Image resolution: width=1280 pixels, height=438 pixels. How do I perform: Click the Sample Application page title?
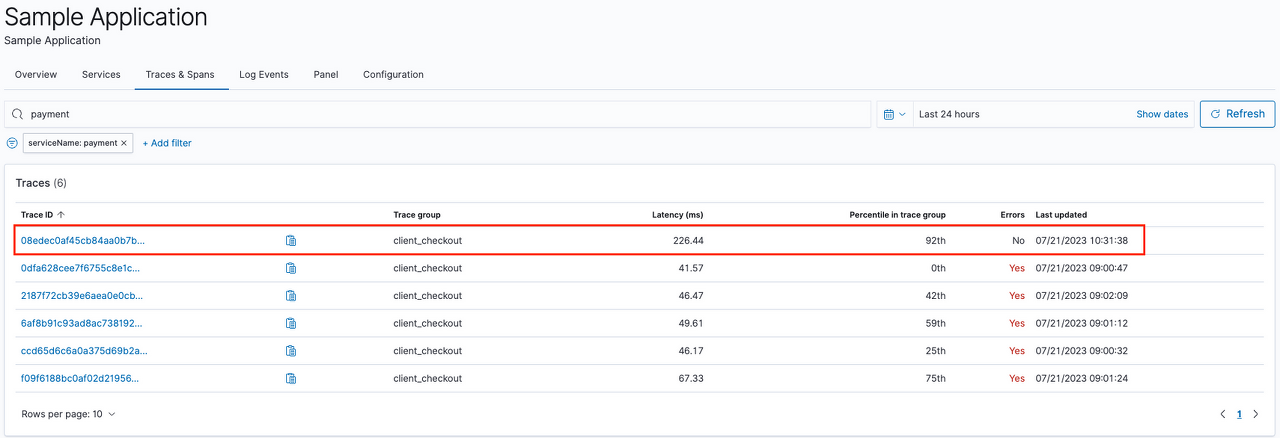pyautogui.click(x=106, y=17)
